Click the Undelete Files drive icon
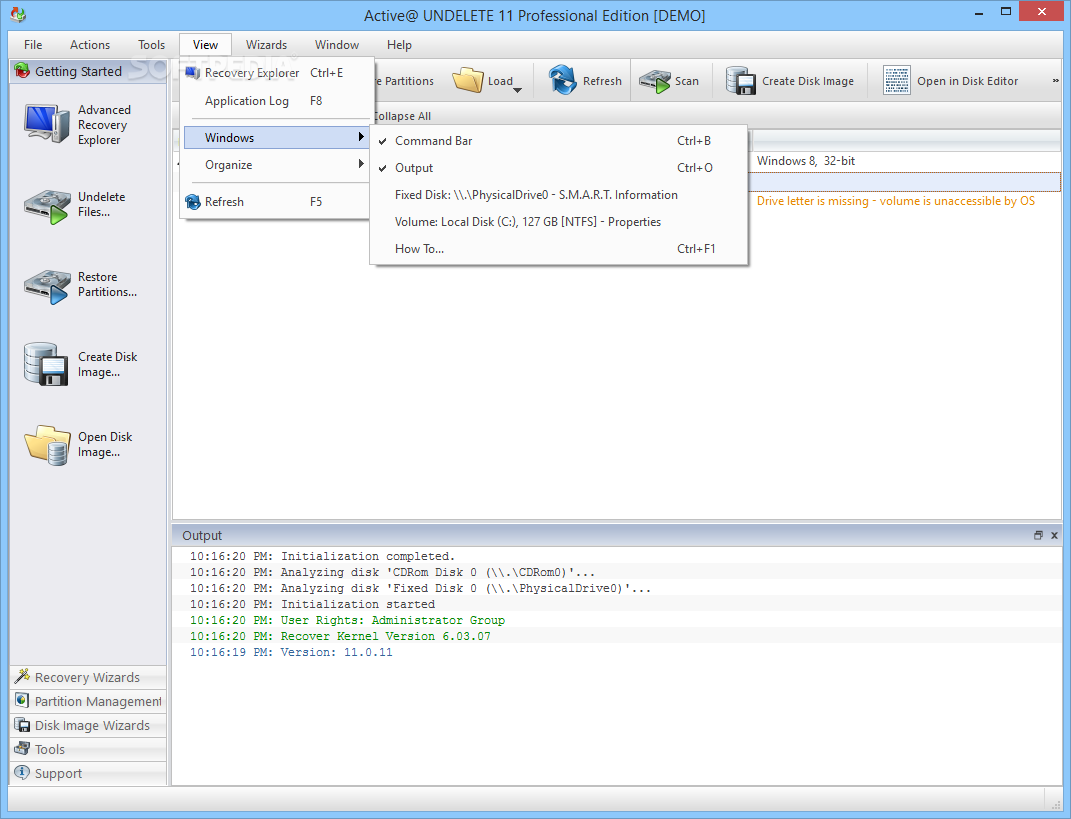 [x=46, y=206]
